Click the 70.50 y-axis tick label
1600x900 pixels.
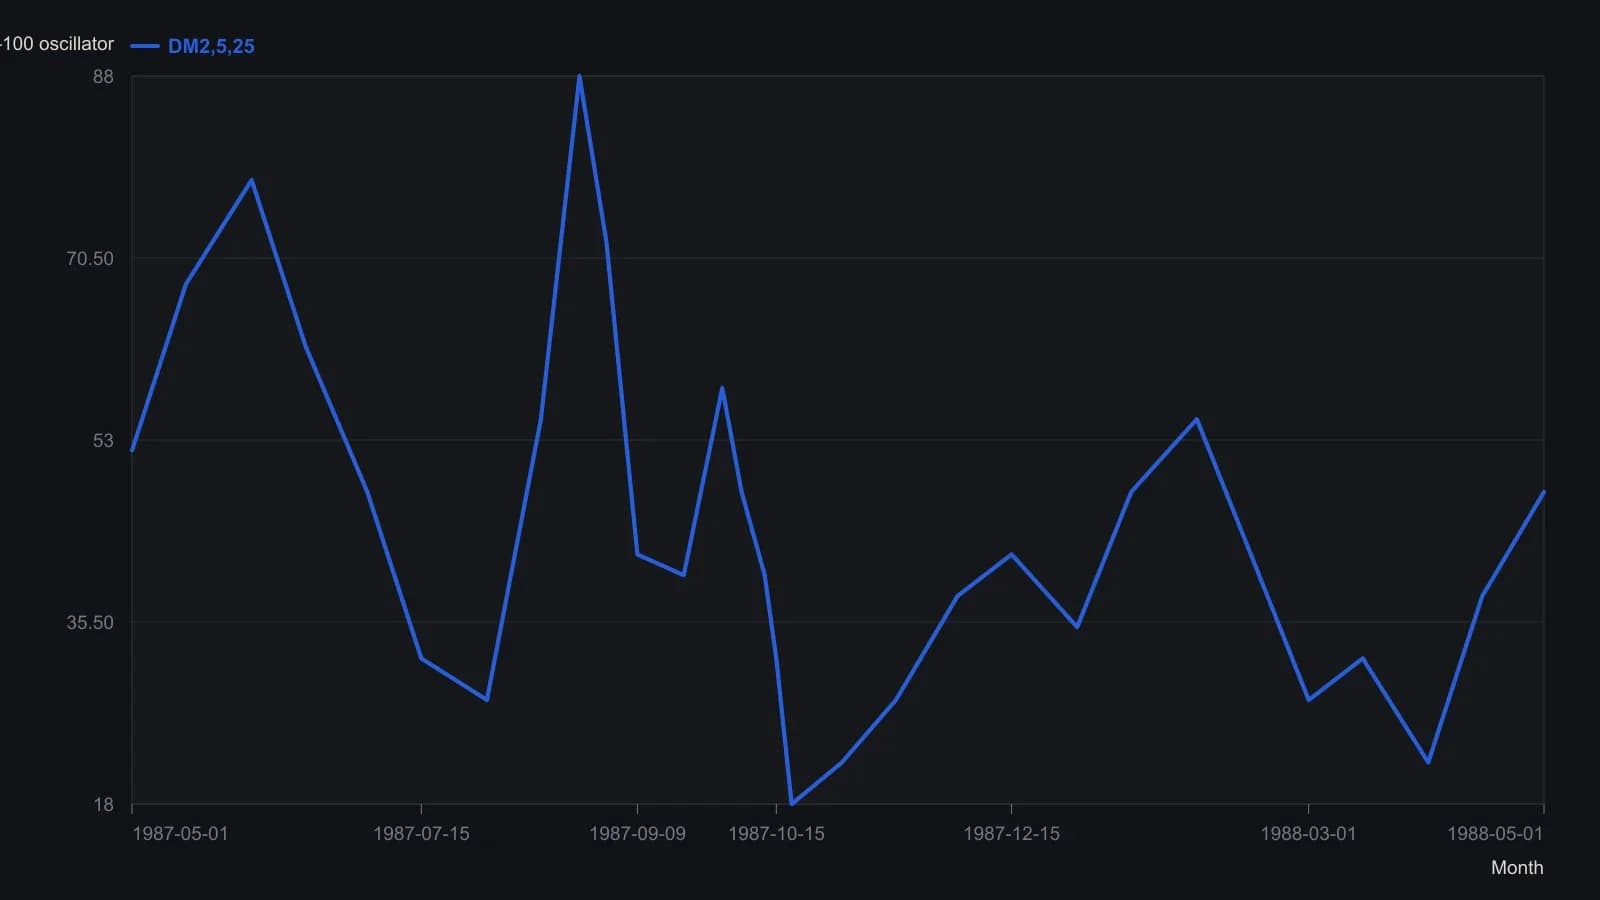(x=90, y=258)
